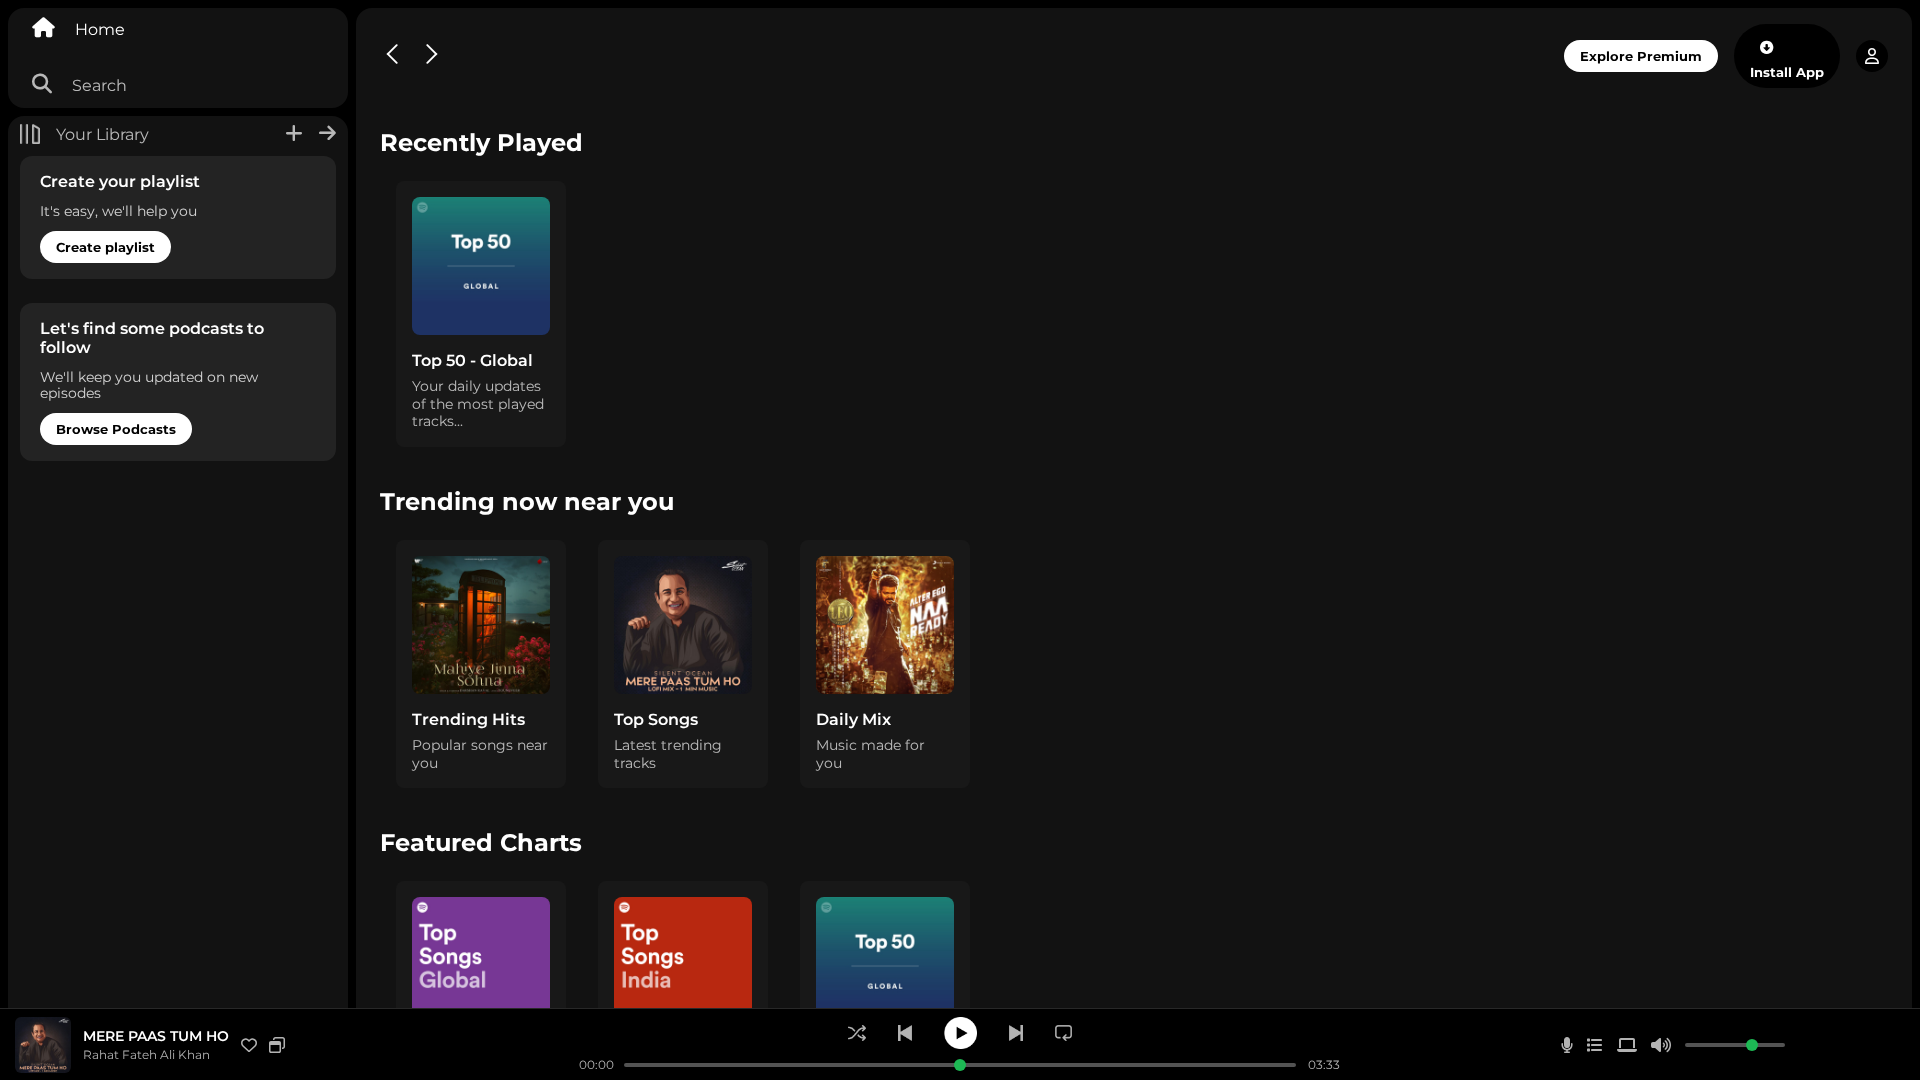Viewport: 1920px width, 1080px height.
Task: Open Top Songs India chart cover
Action: pos(683,952)
